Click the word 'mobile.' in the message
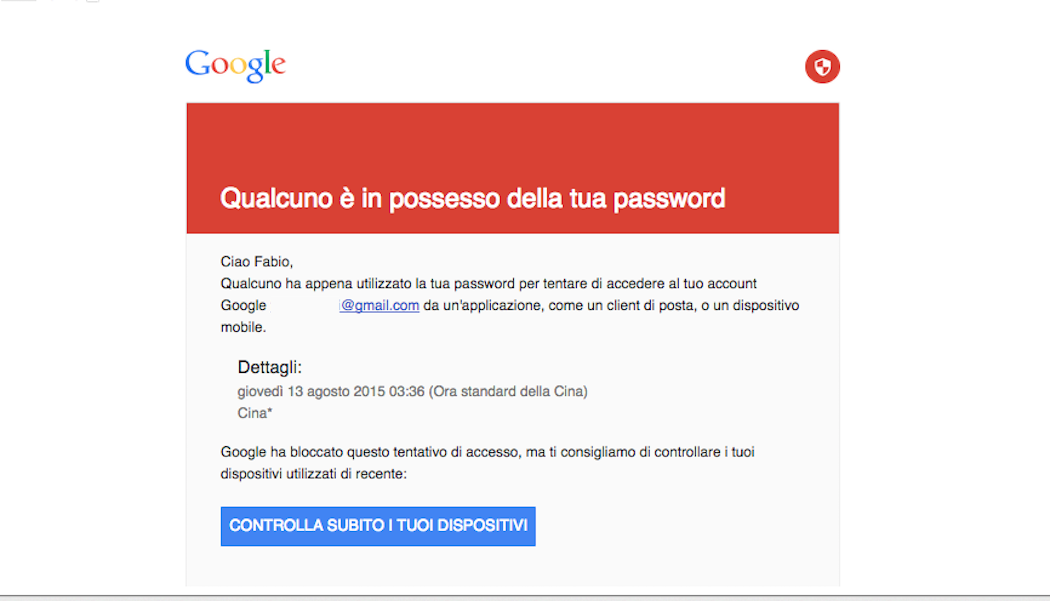 [x=243, y=328]
